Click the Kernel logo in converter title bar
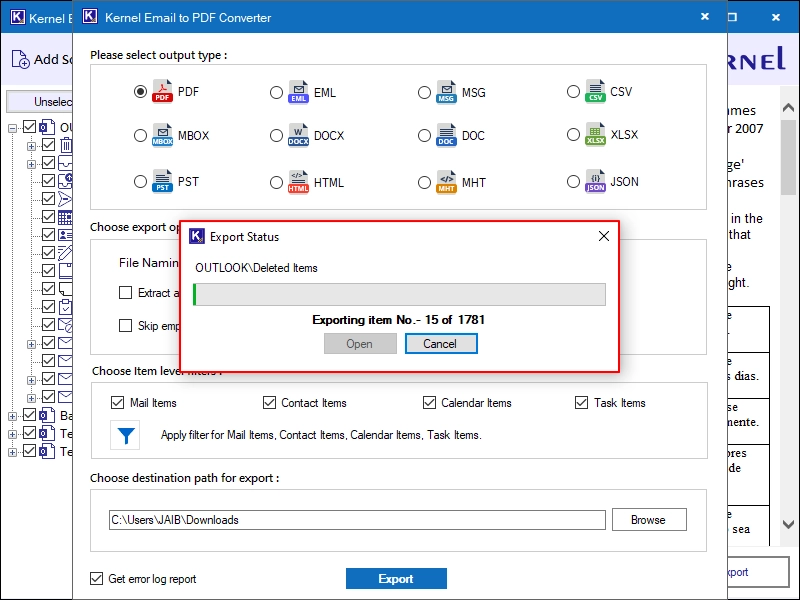 (x=90, y=16)
